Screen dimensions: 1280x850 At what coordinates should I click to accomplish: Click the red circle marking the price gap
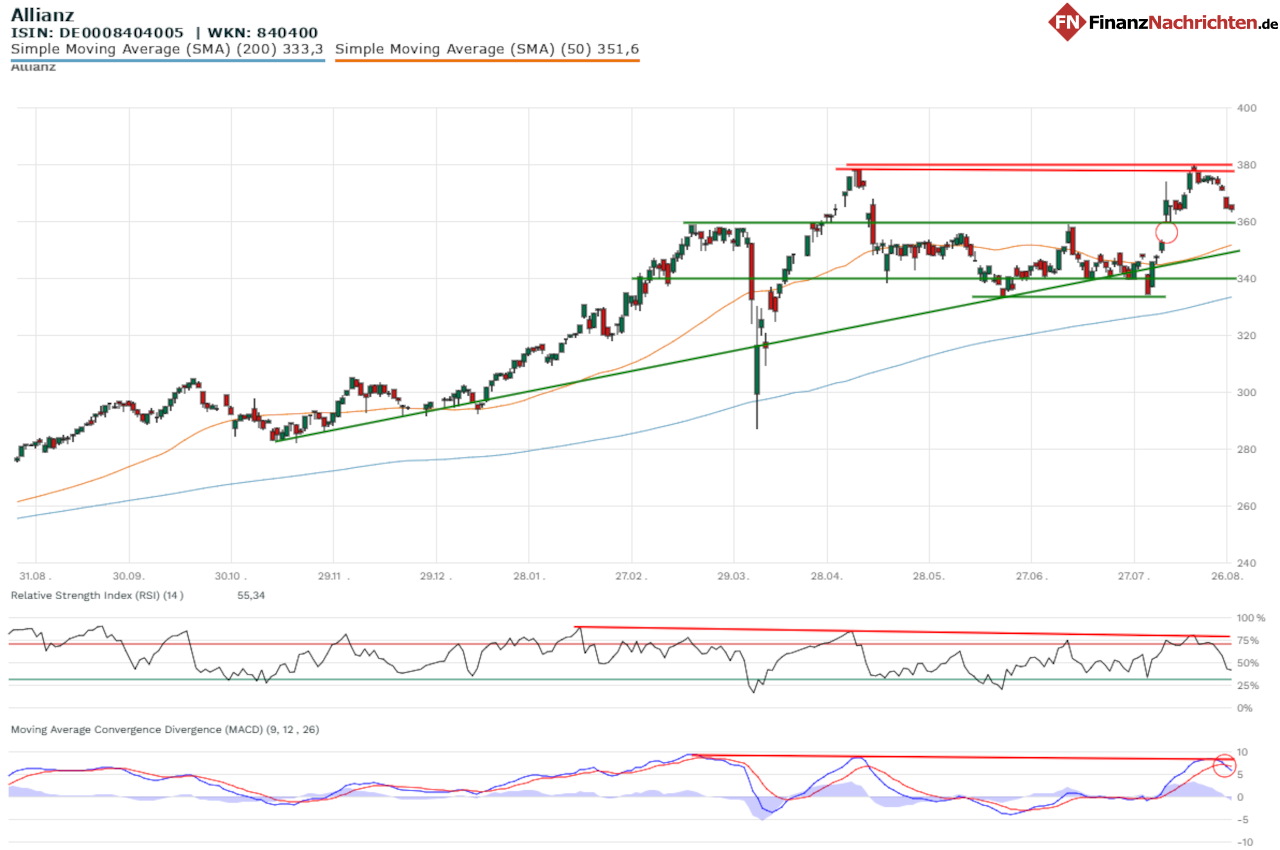(x=1167, y=233)
